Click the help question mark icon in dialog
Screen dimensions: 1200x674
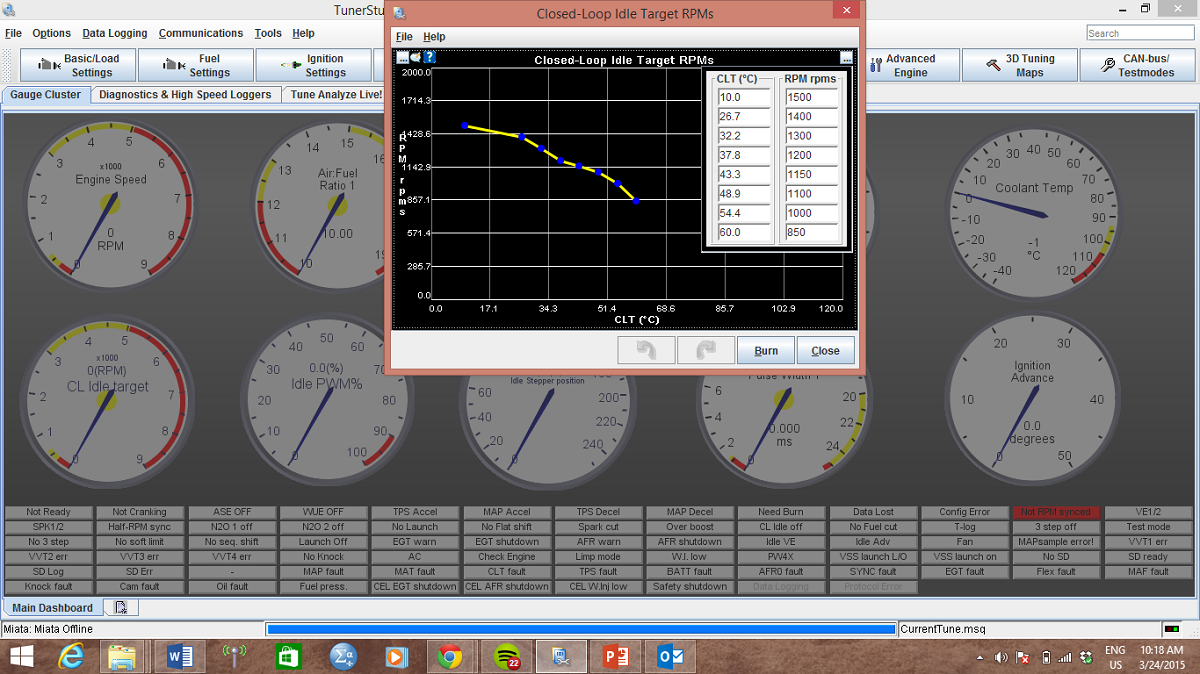tap(429, 58)
